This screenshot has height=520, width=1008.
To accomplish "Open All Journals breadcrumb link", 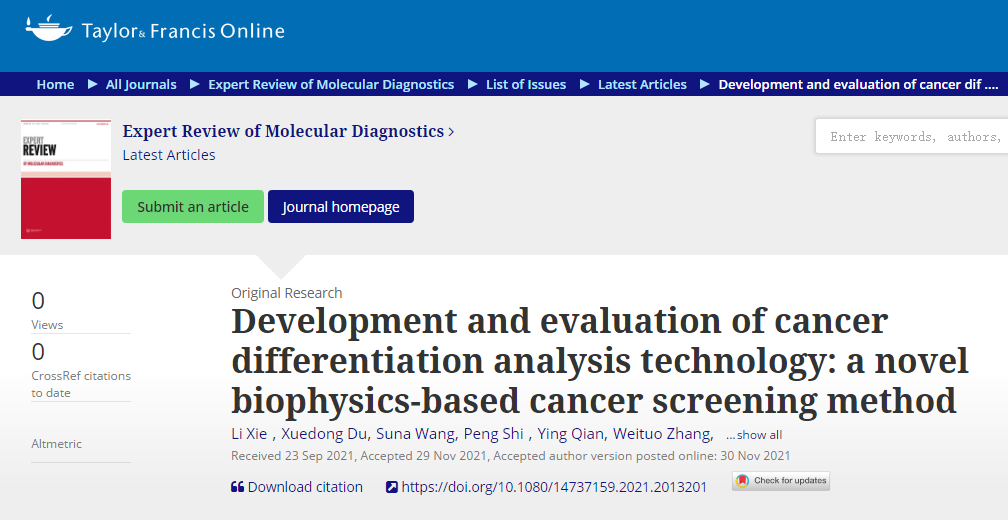I will tap(141, 85).
